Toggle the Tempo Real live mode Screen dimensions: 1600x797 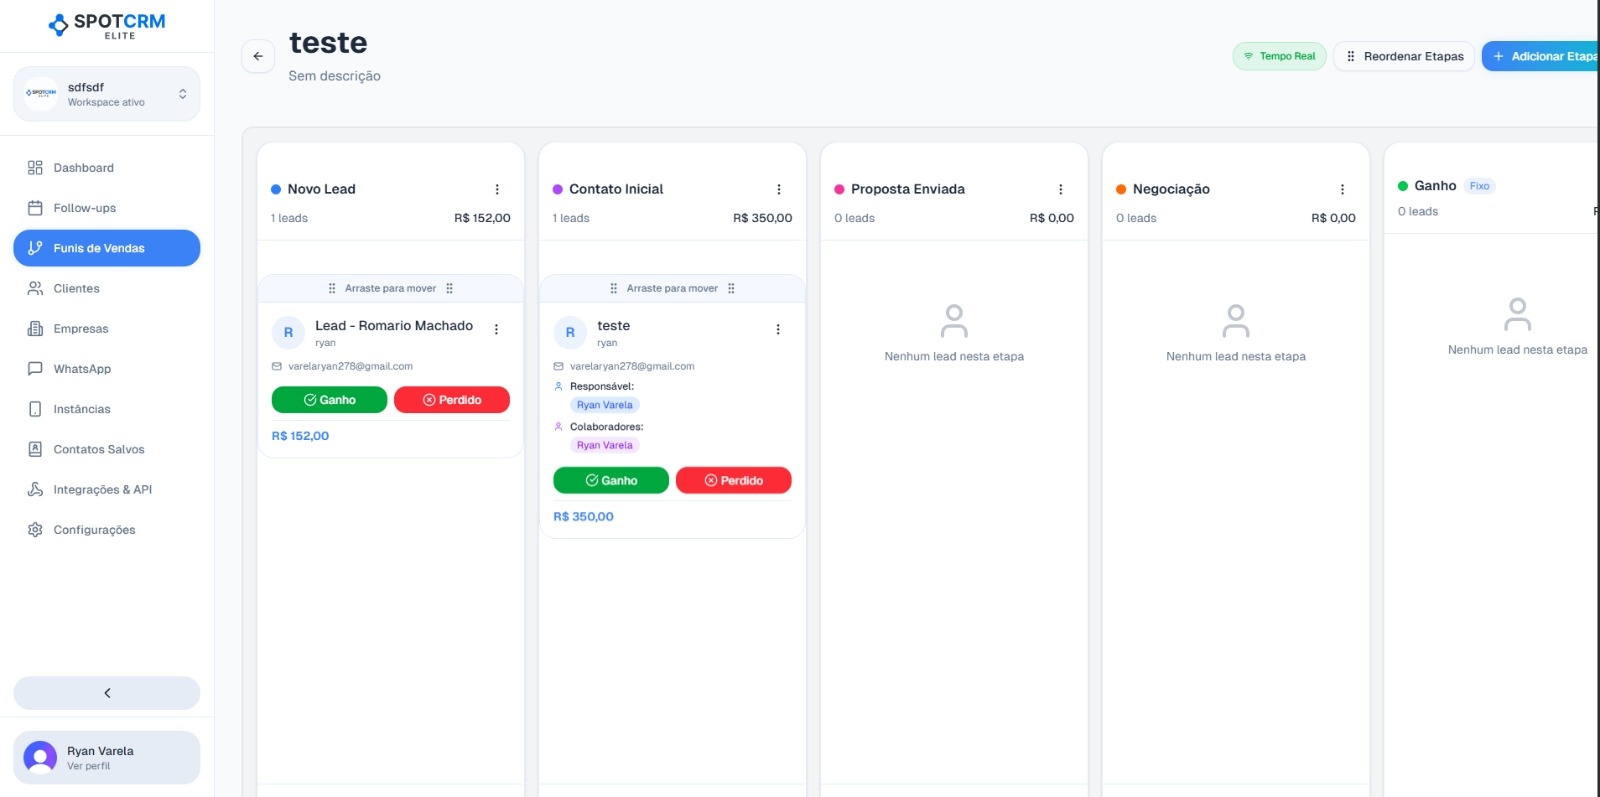(x=1279, y=56)
